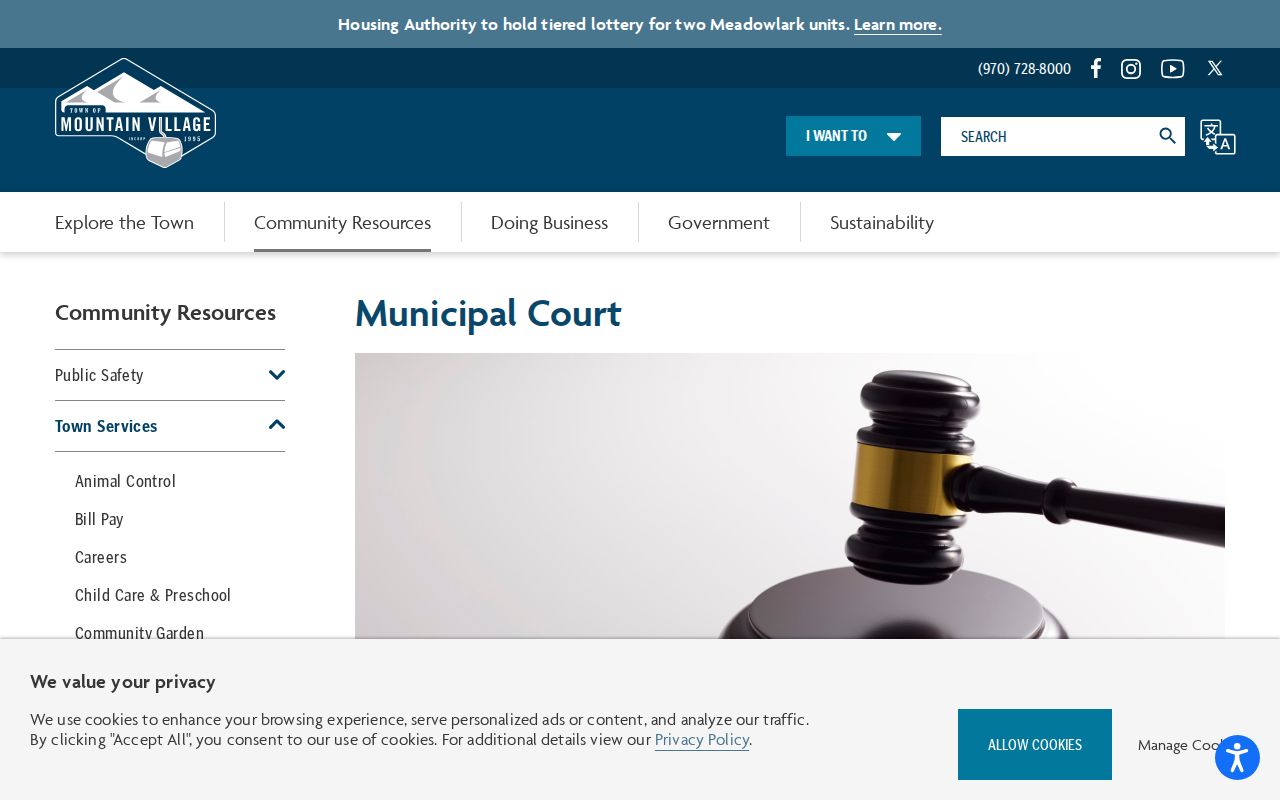The width and height of the screenshot is (1280, 800).
Task: Open Animal Control in sidebar
Action: [x=125, y=481]
